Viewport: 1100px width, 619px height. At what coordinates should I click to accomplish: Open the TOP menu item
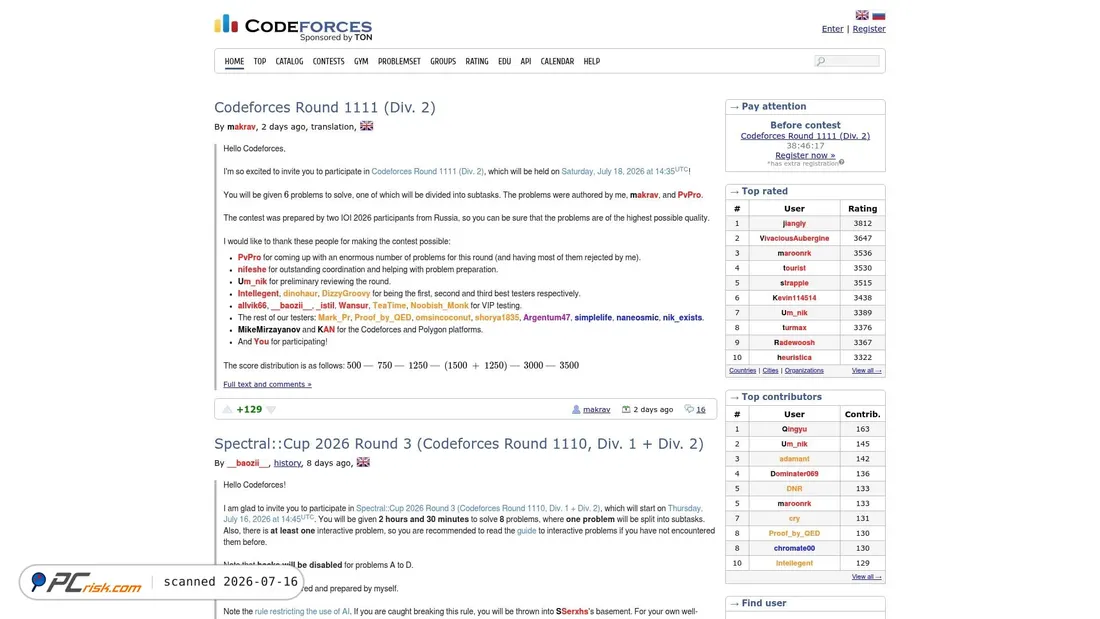pyautogui.click(x=260, y=62)
